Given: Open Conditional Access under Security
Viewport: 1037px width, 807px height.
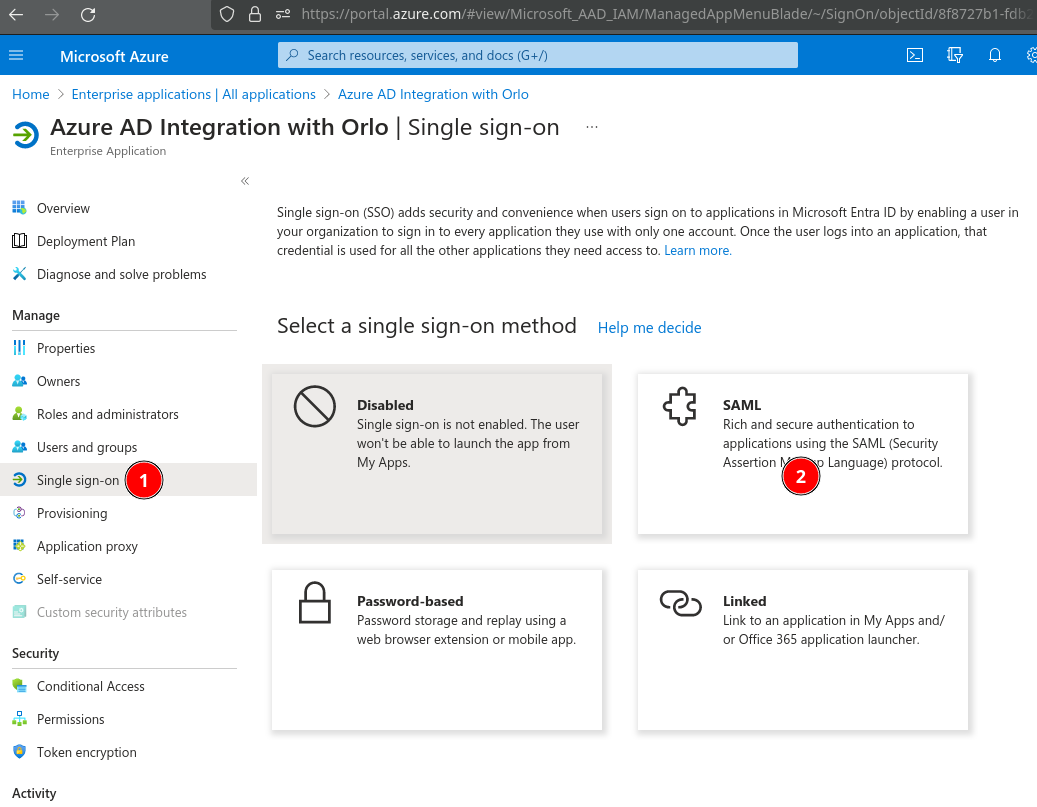Looking at the screenshot, I should coord(91,686).
